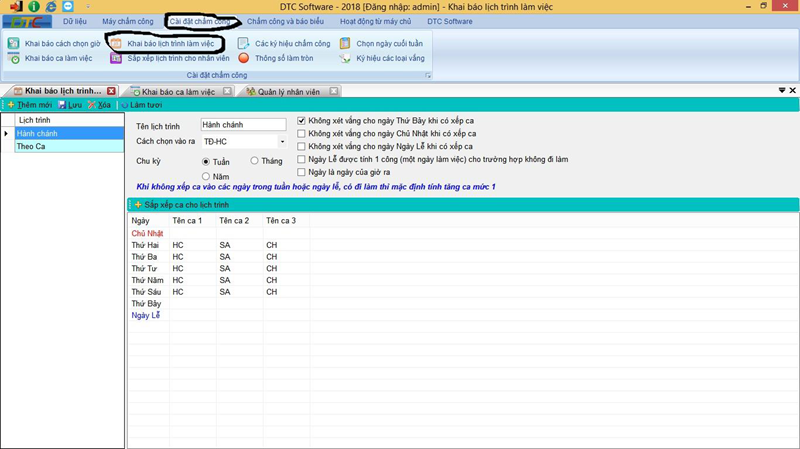Enable 'Không xét vắng cho ngày Chủ Nhật'
The image size is (800, 449).
pyautogui.click(x=302, y=134)
